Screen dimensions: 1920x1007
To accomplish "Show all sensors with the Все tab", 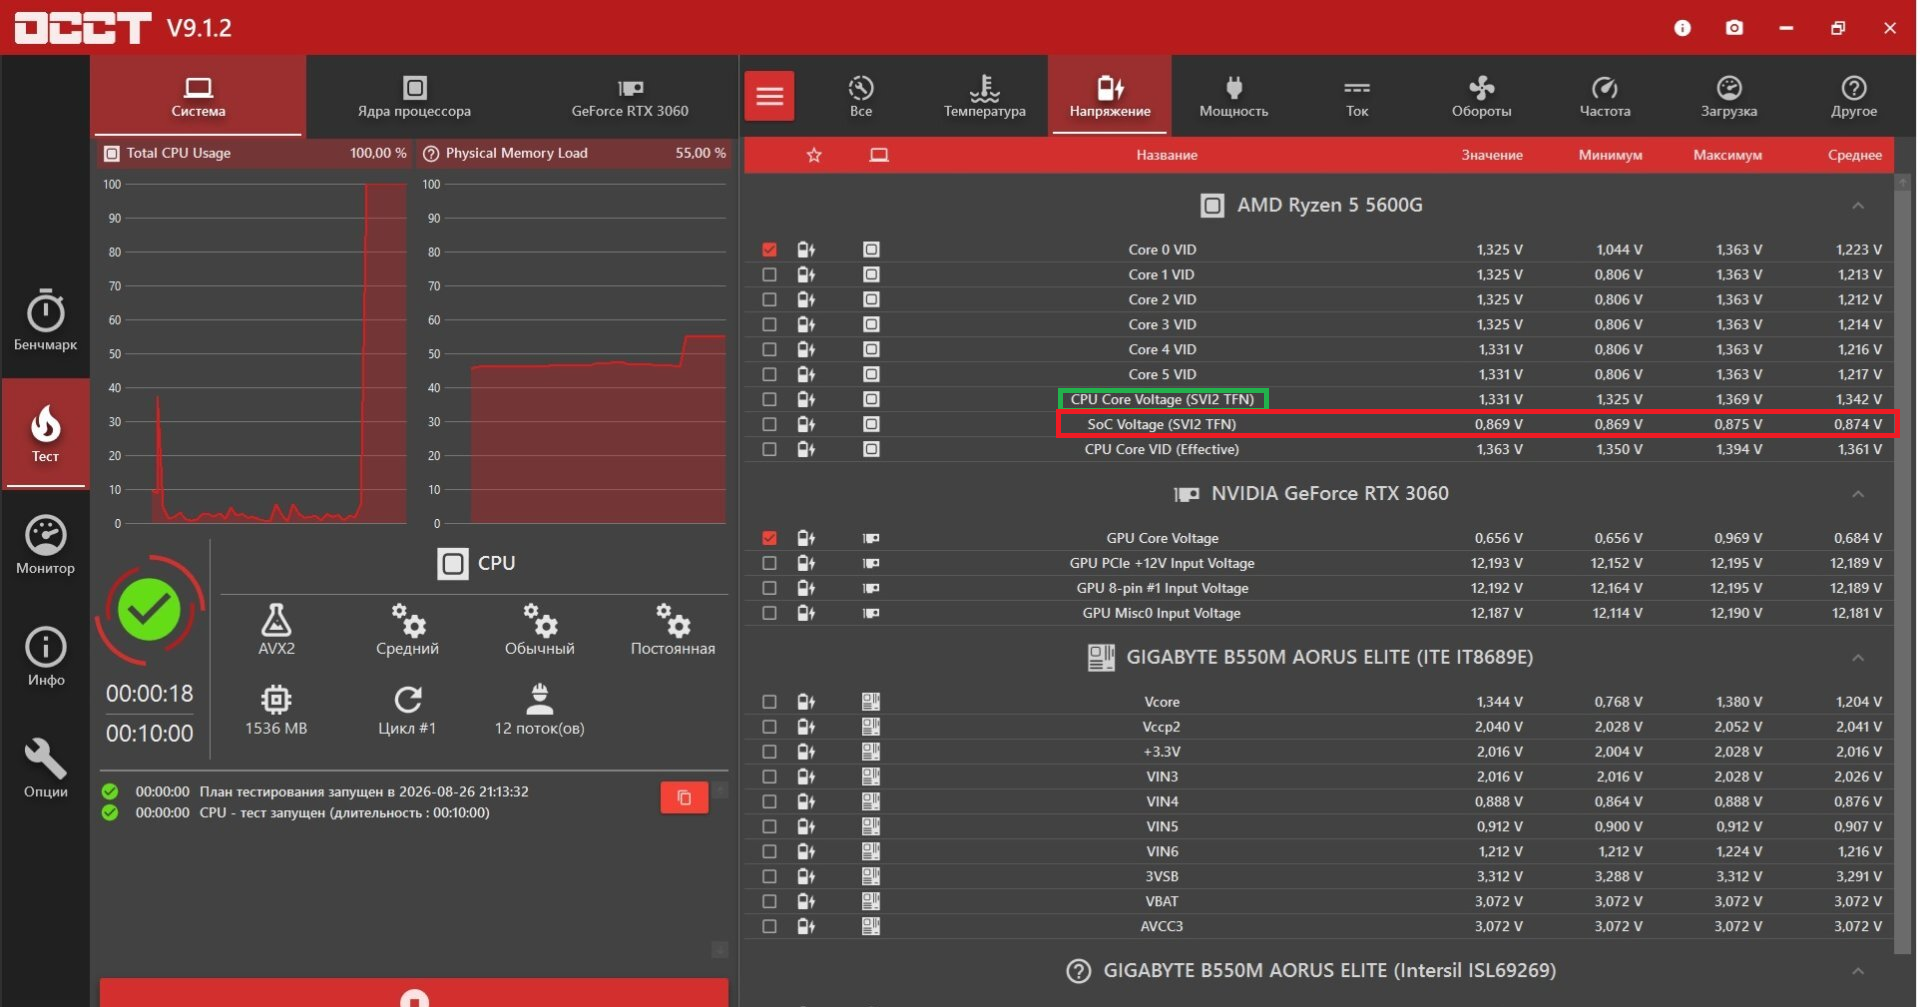I will pos(861,96).
